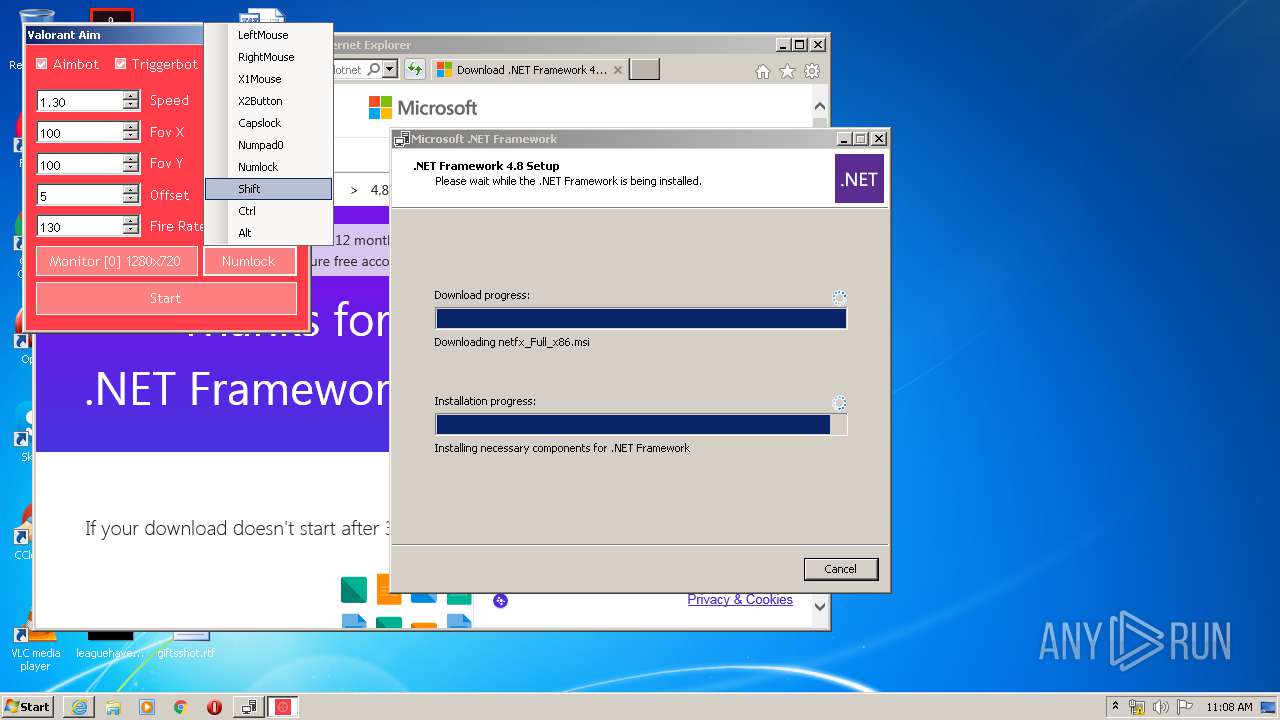
Task: Cancel the .NET Framework setup
Action: 841,569
